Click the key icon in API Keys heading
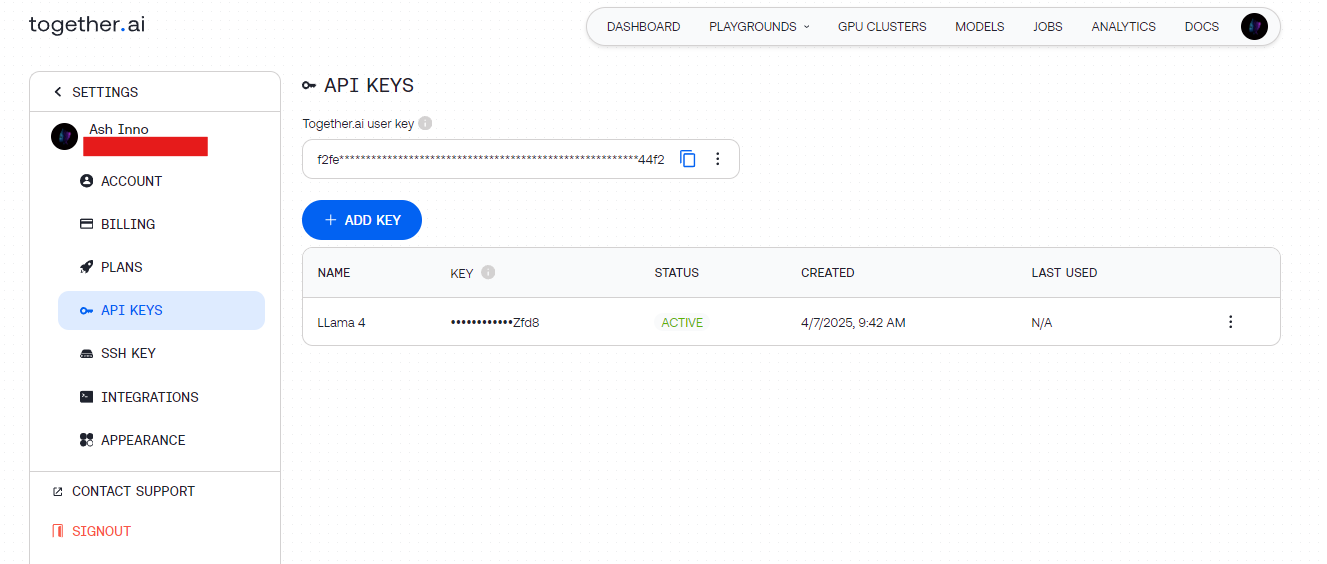The height and width of the screenshot is (564, 1327). point(309,86)
